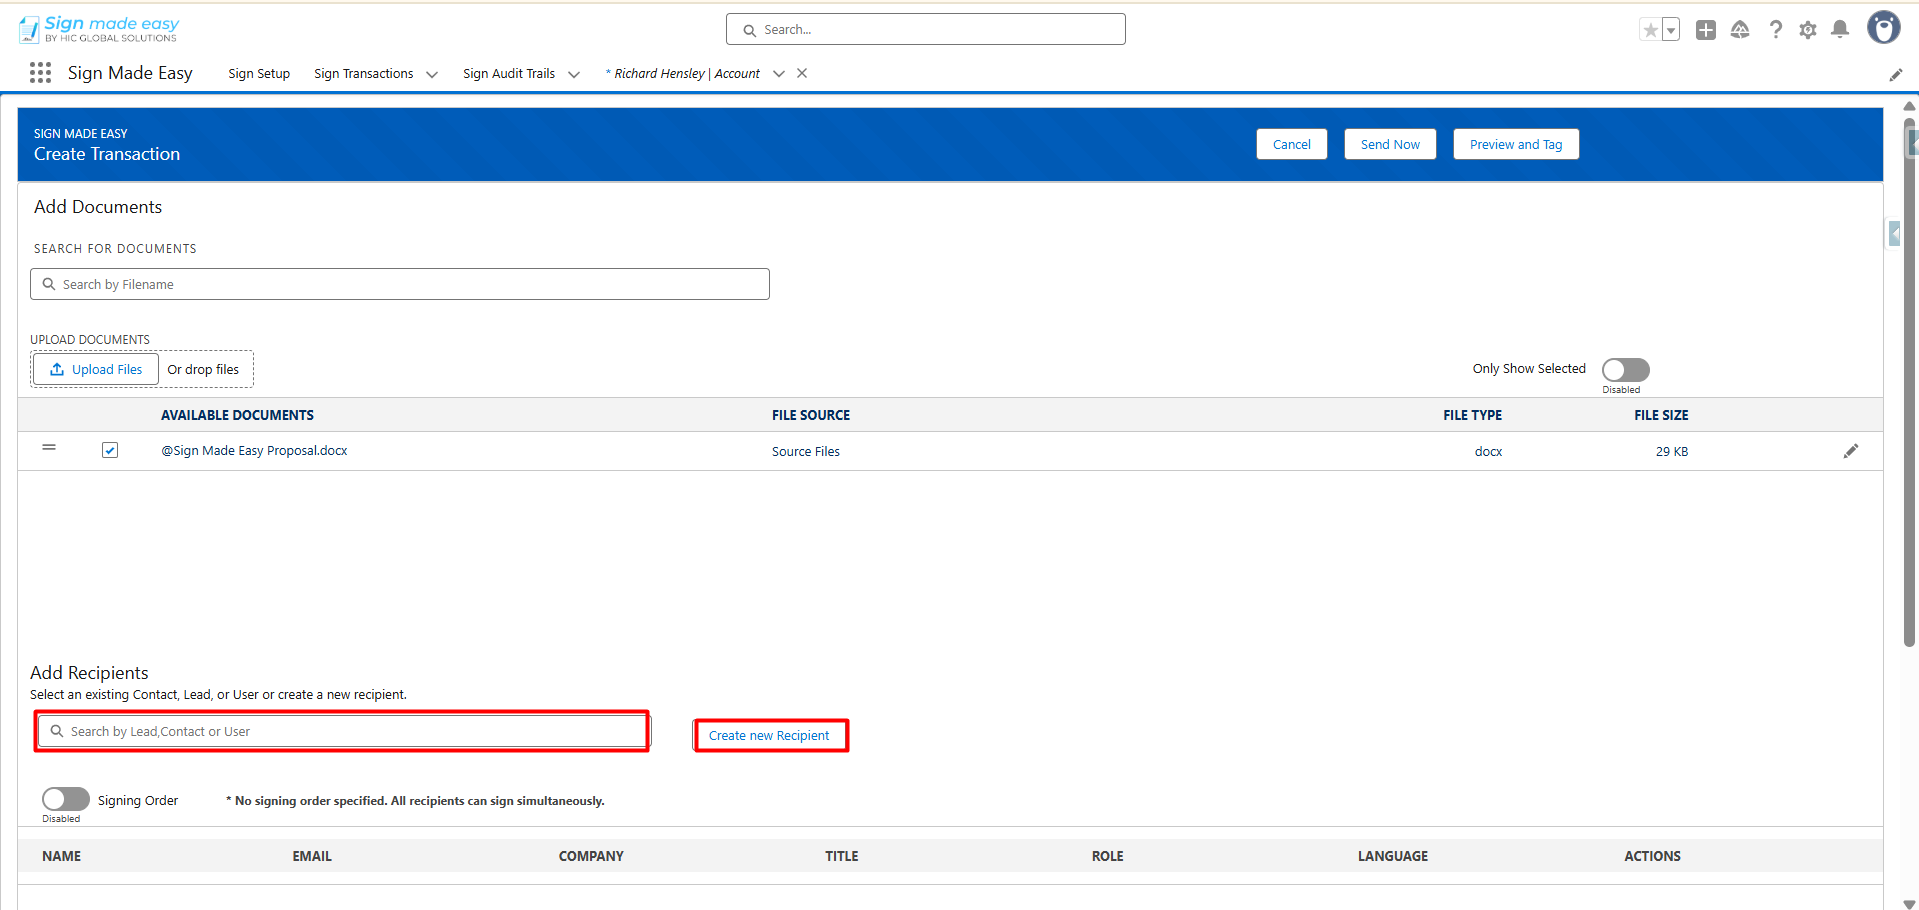The image size is (1919, 910).
Task: Click the docx file type cell
Action: click(x=1488, y=452)
